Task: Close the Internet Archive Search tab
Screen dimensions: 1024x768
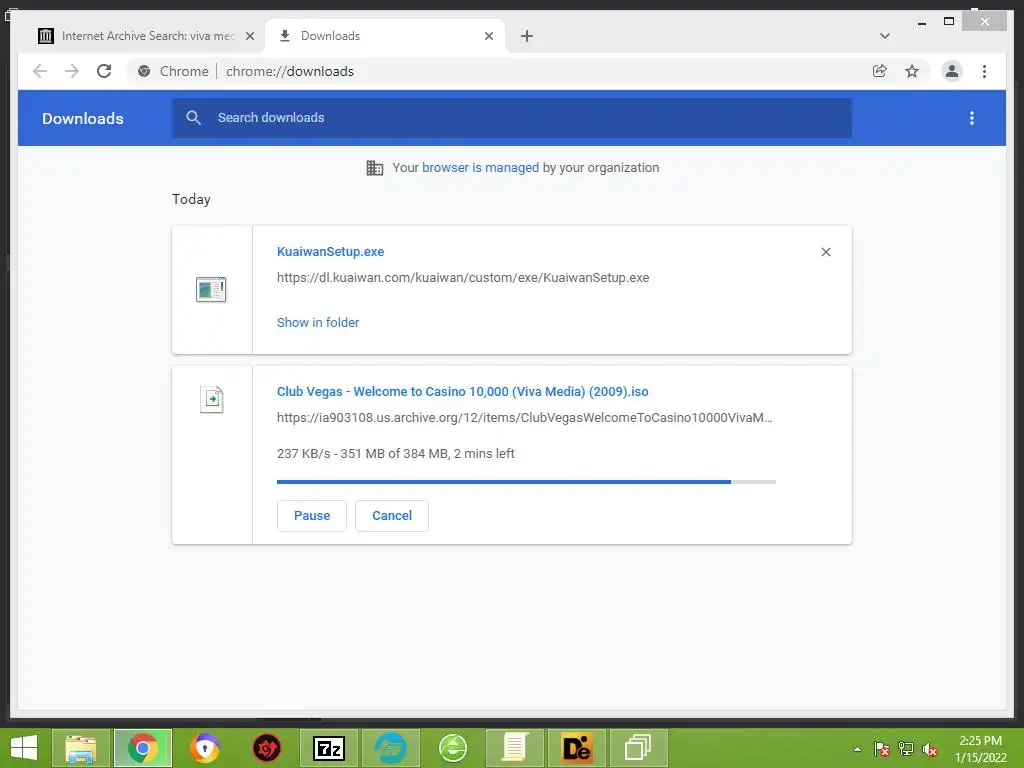Action: tap(249, 36)
